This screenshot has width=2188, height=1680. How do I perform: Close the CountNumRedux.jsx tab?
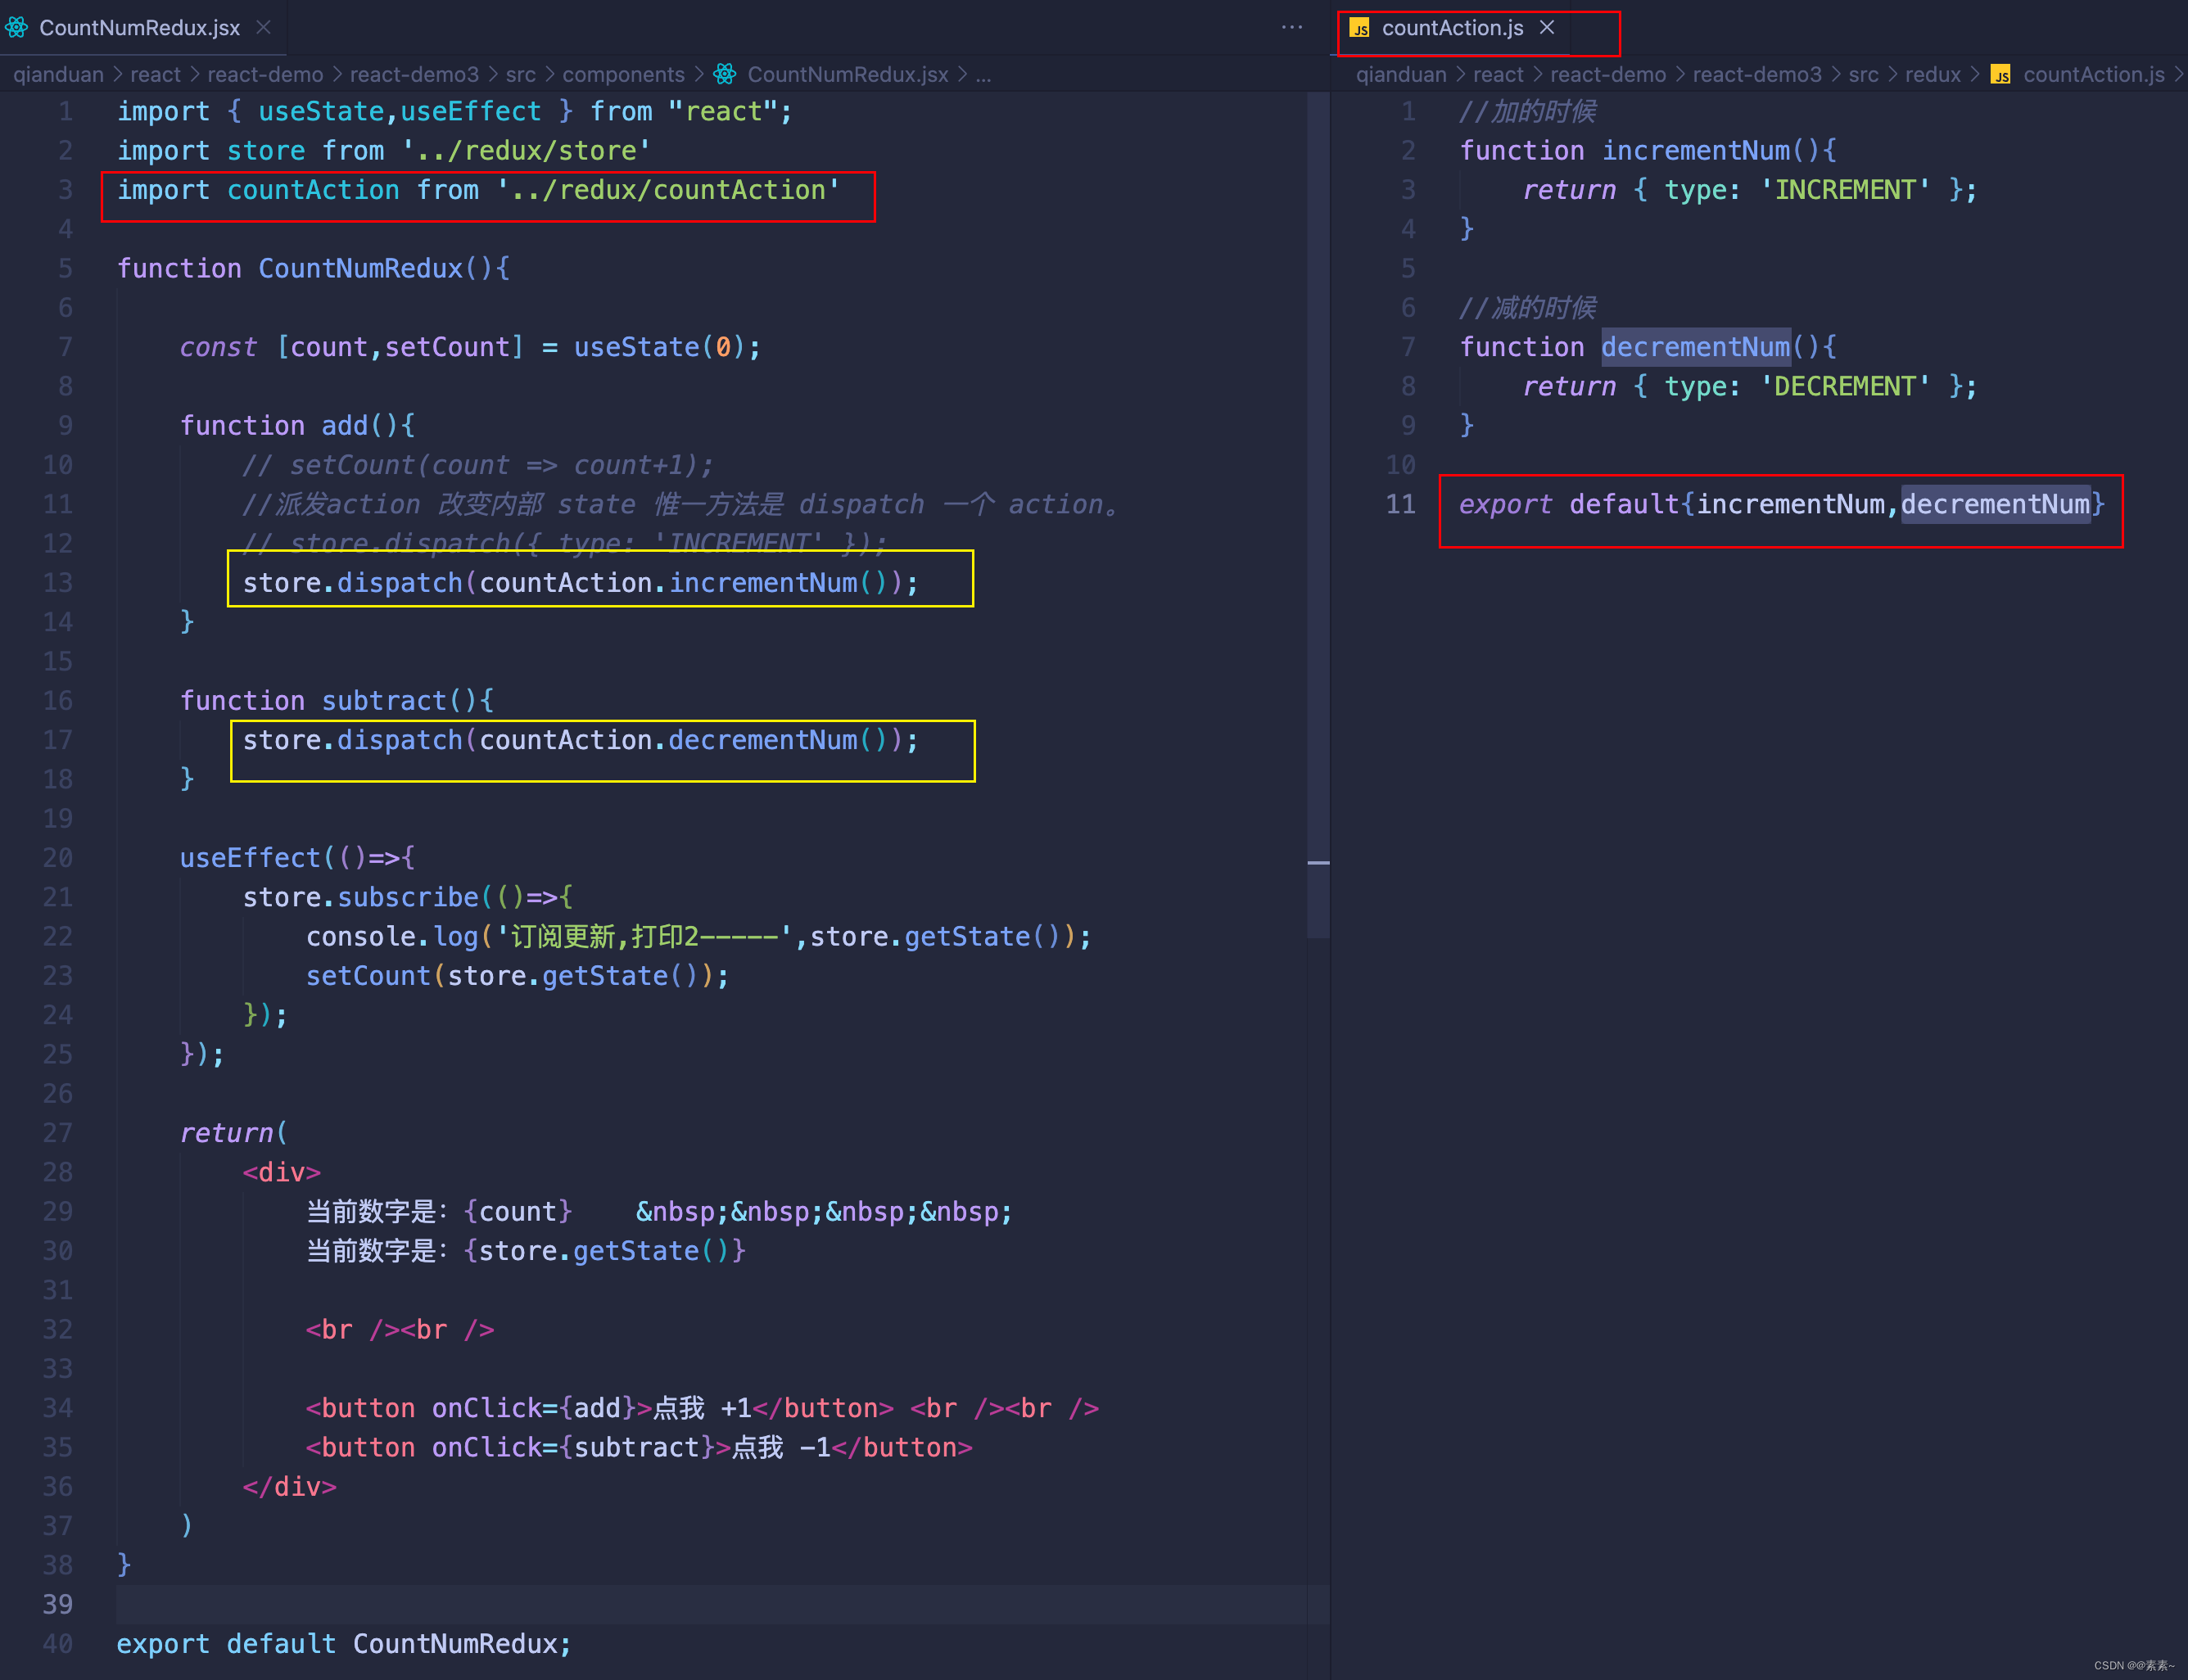[x=264, y=28]
